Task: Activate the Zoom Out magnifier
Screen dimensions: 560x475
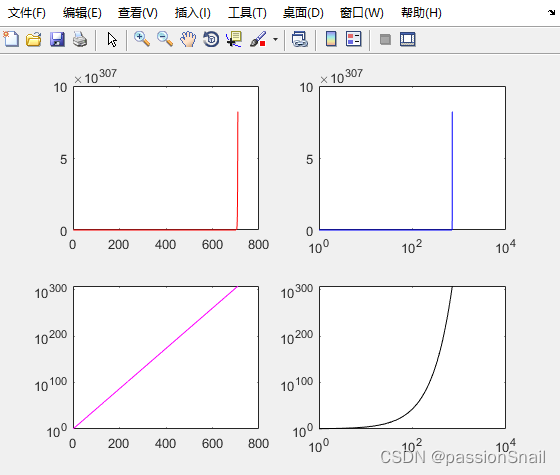Action: click(x=165, y=39)
